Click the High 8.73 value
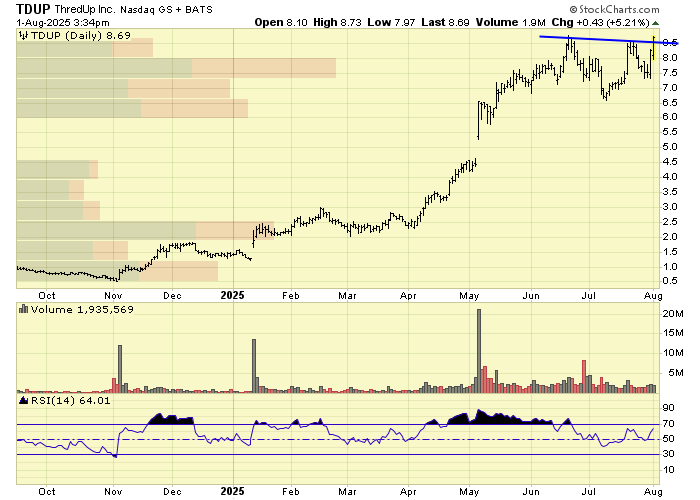 click(x=337, y=22)
